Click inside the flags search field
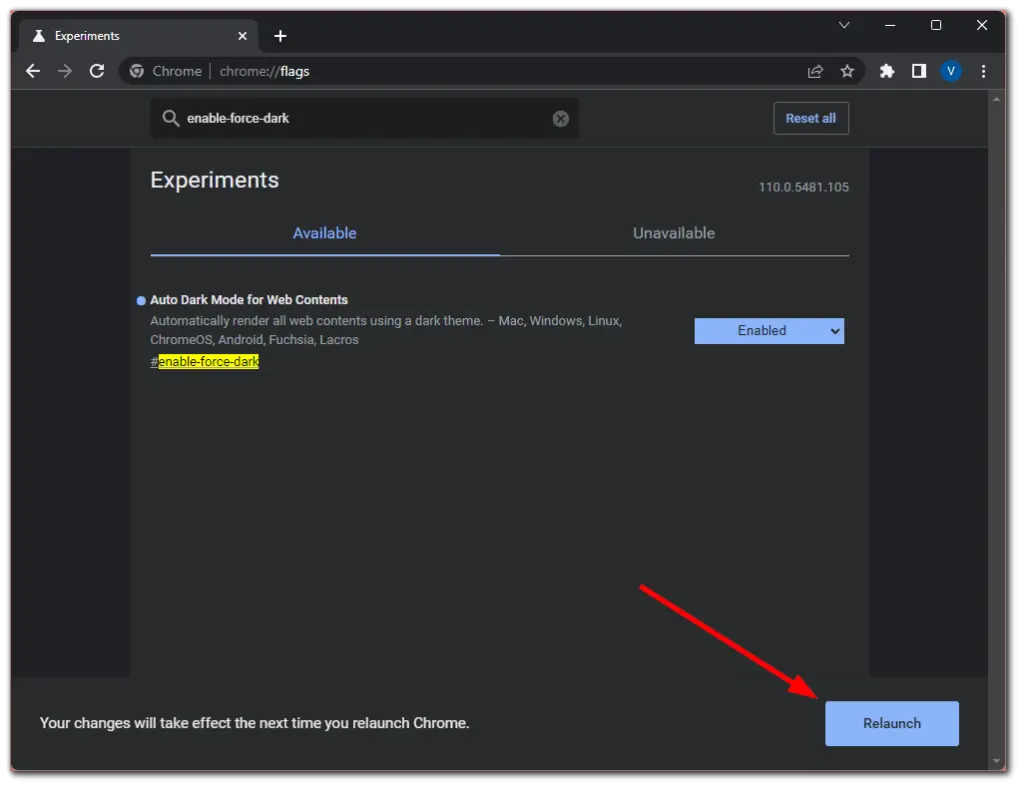Screen dimensions: 1024x789 [350, 117]
